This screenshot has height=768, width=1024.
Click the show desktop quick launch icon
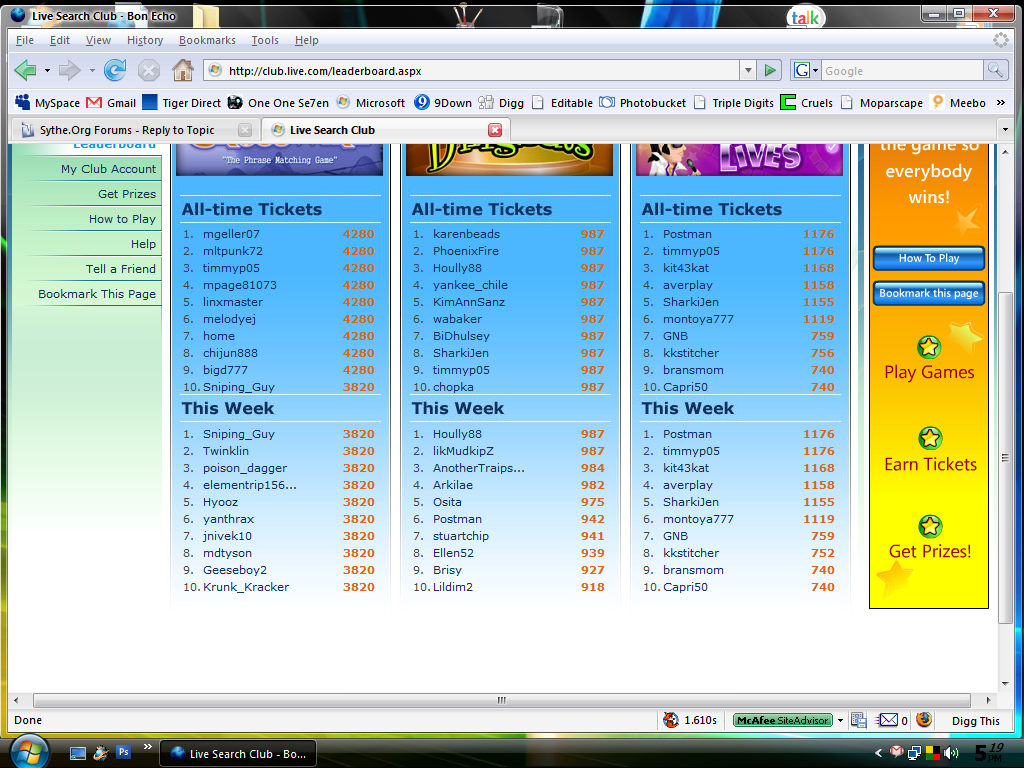[x=78, y=753]
